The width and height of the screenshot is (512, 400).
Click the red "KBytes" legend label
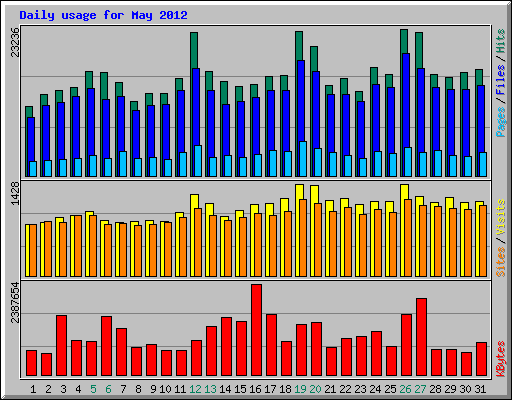[x=501, y=359]
